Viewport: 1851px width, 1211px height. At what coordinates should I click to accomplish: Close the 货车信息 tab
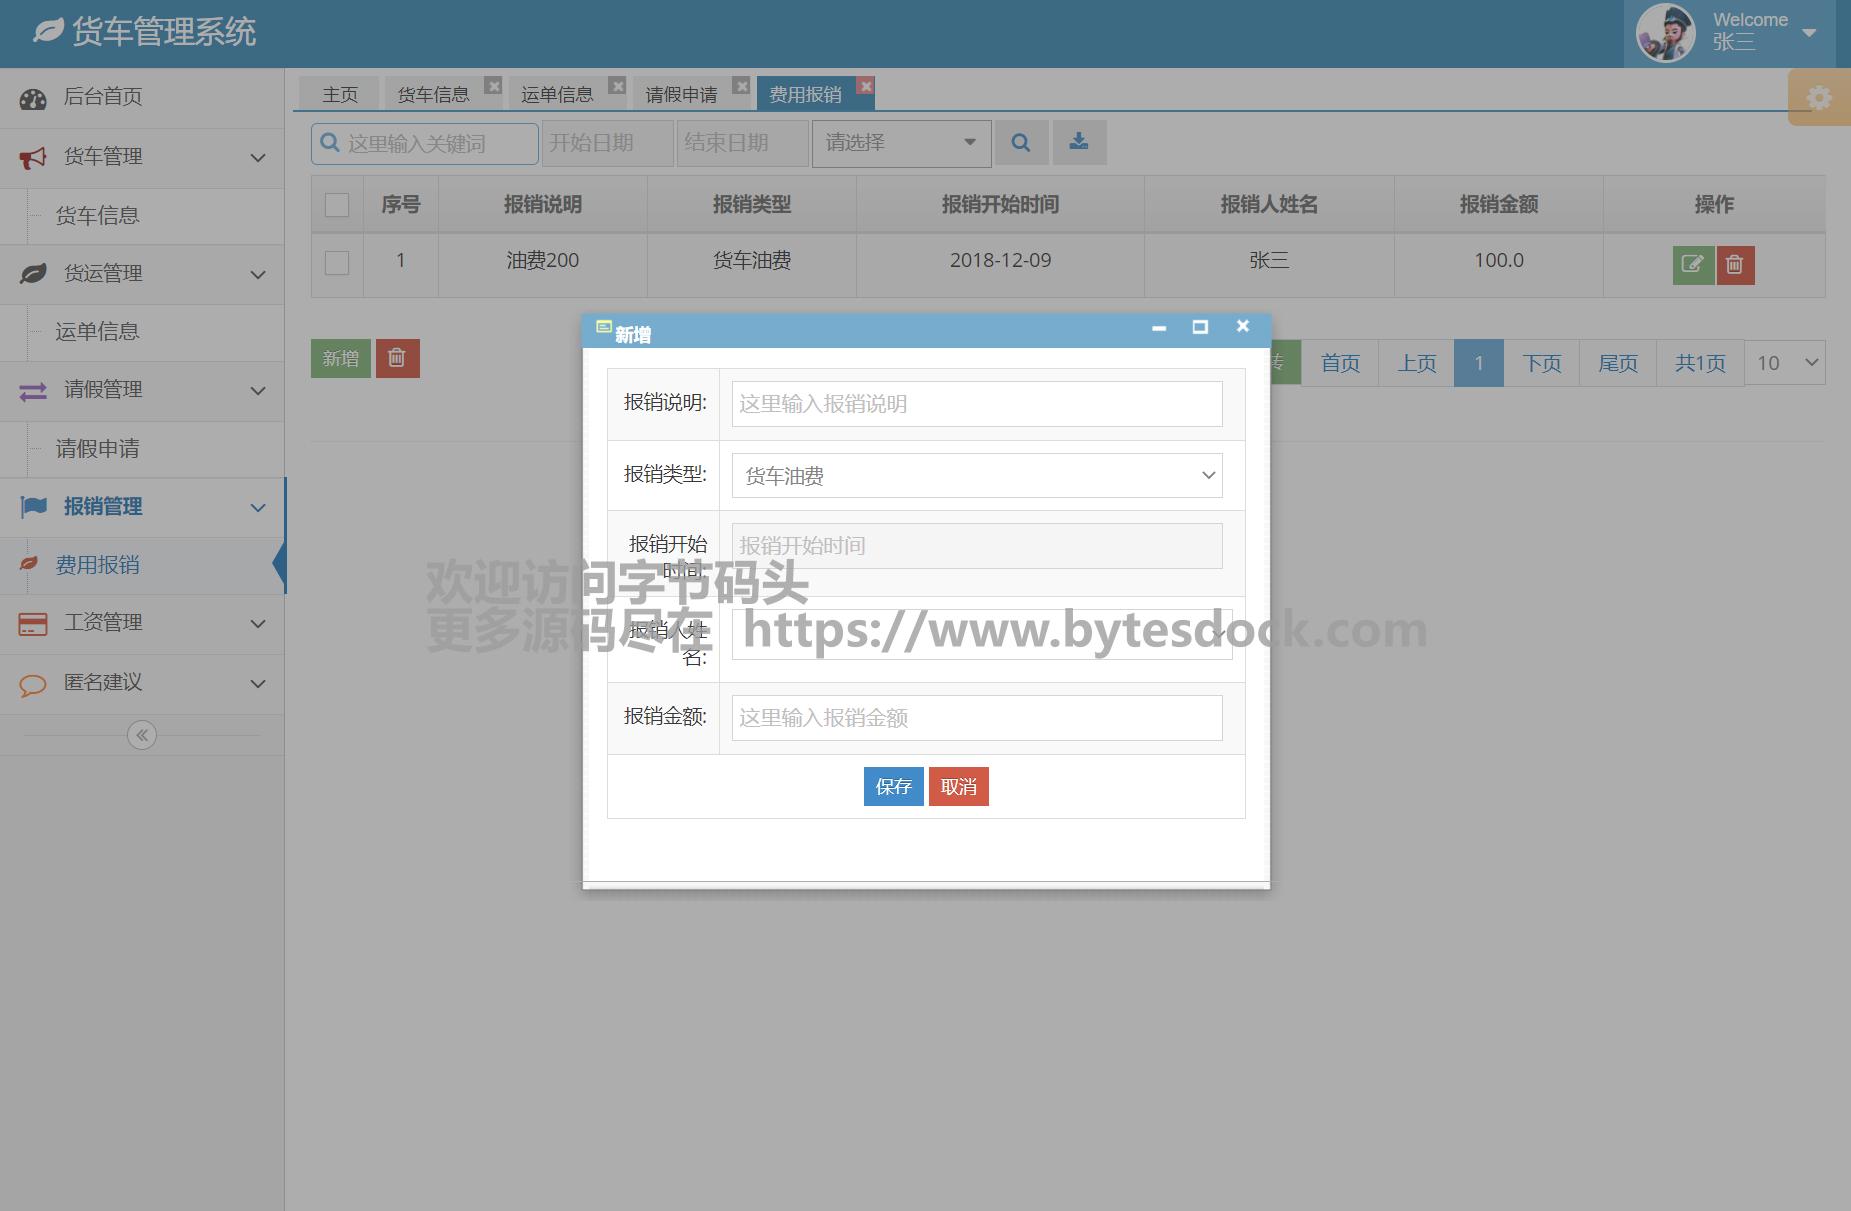tap(493, 86)
